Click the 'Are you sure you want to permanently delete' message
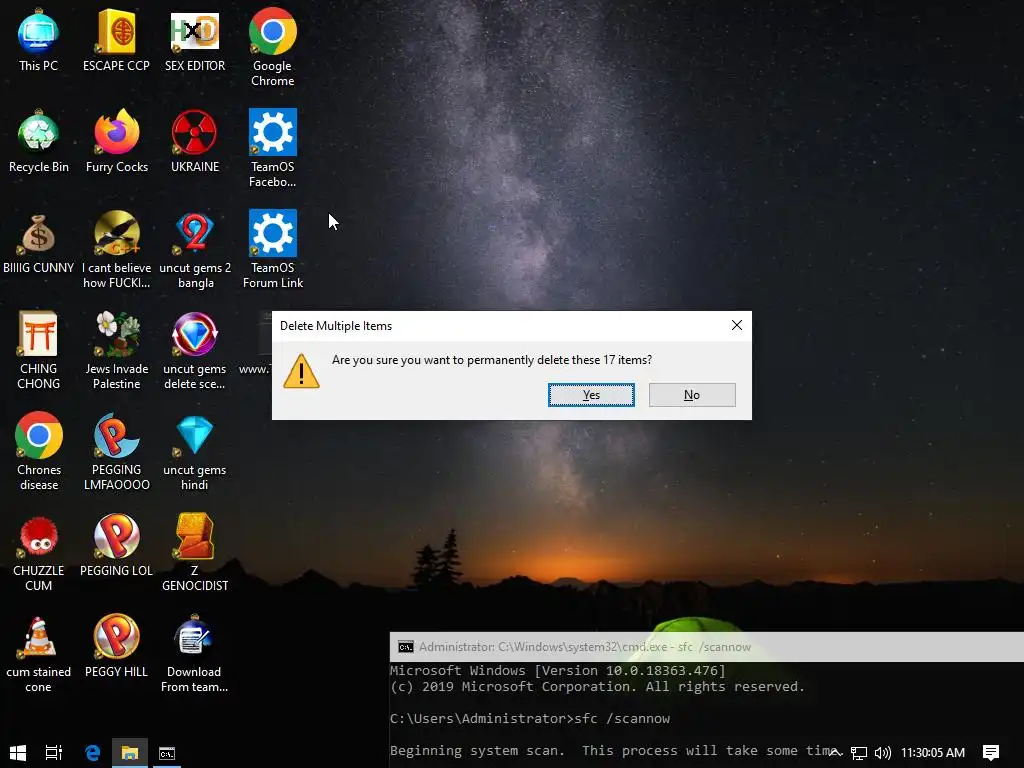Image resolution: width=1024 pixels, height=768 pixels. 492,360
